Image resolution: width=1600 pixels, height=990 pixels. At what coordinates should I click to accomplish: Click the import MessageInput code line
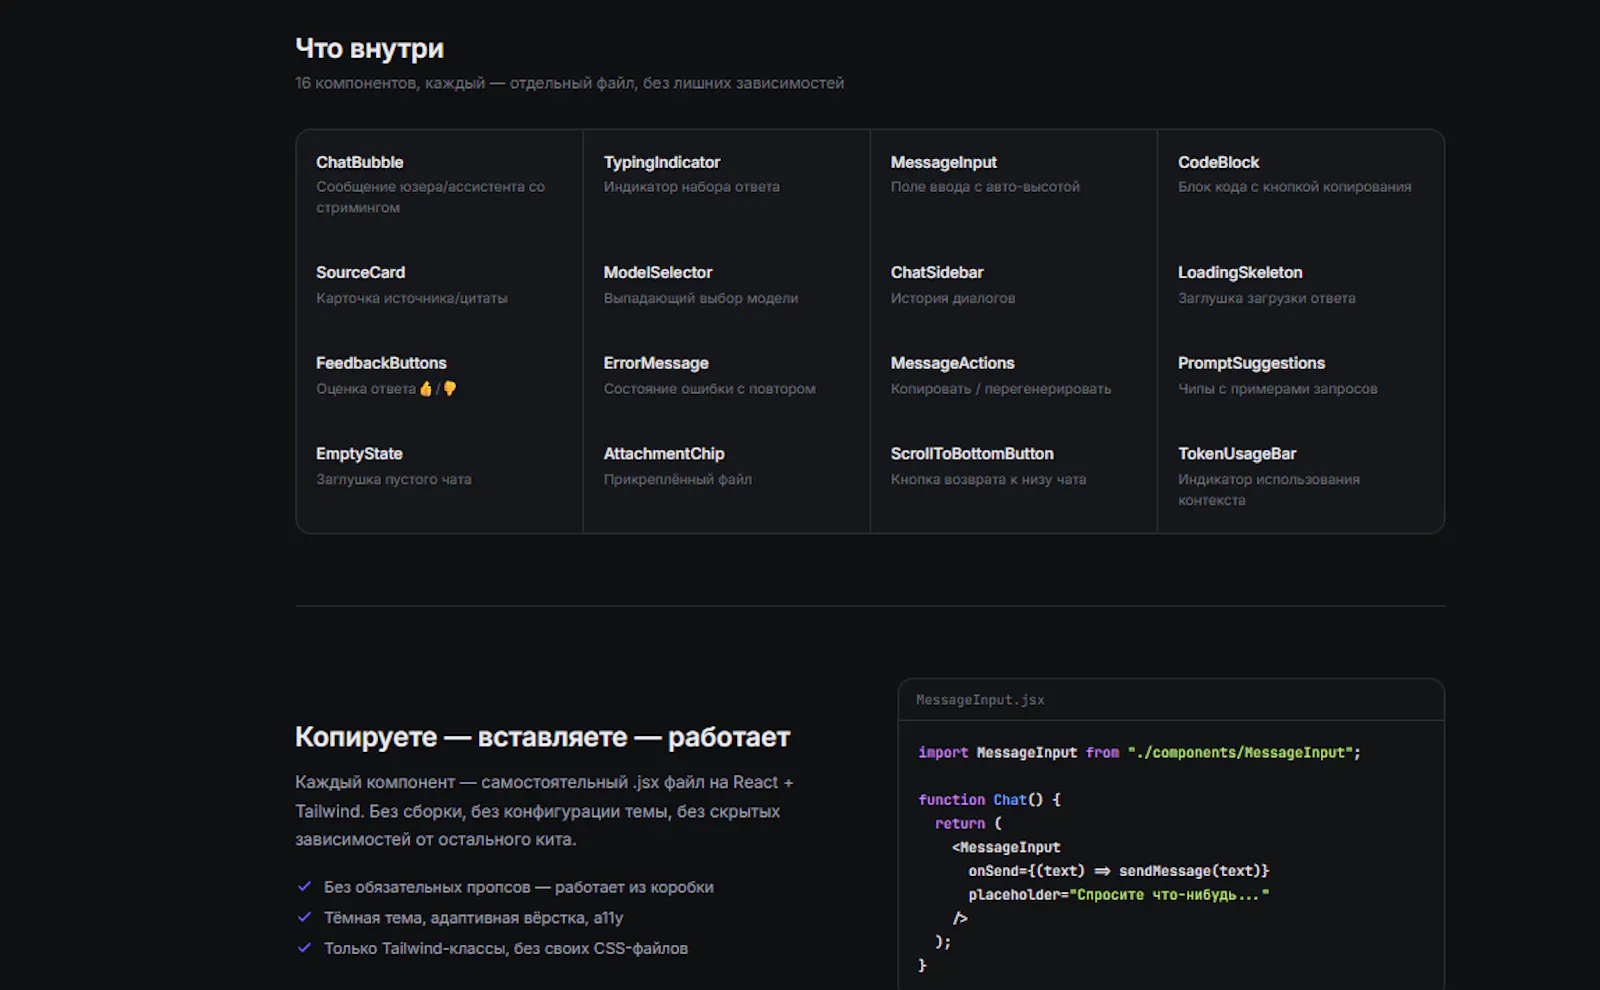tap(1139, 752)
